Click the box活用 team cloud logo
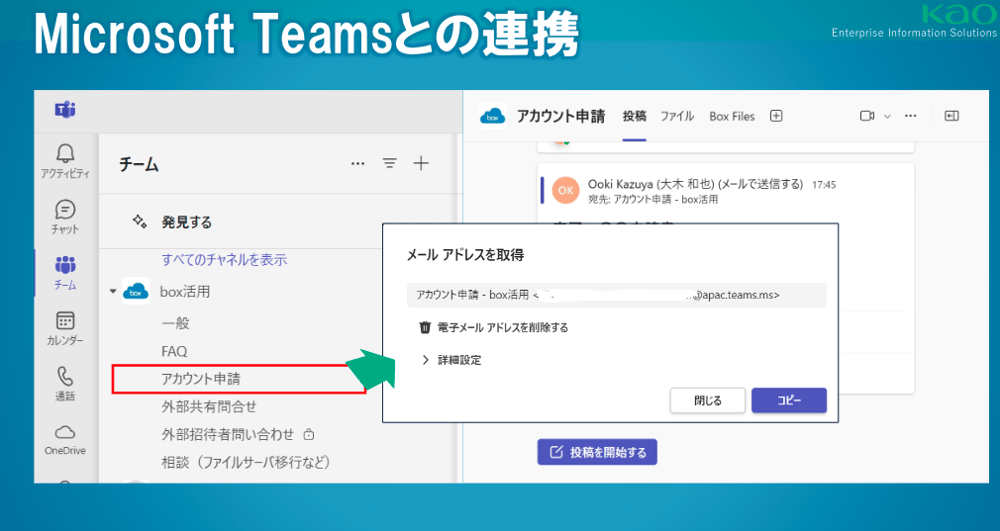The width and height of the screenshot is (1000, 531). click(136, 291)
